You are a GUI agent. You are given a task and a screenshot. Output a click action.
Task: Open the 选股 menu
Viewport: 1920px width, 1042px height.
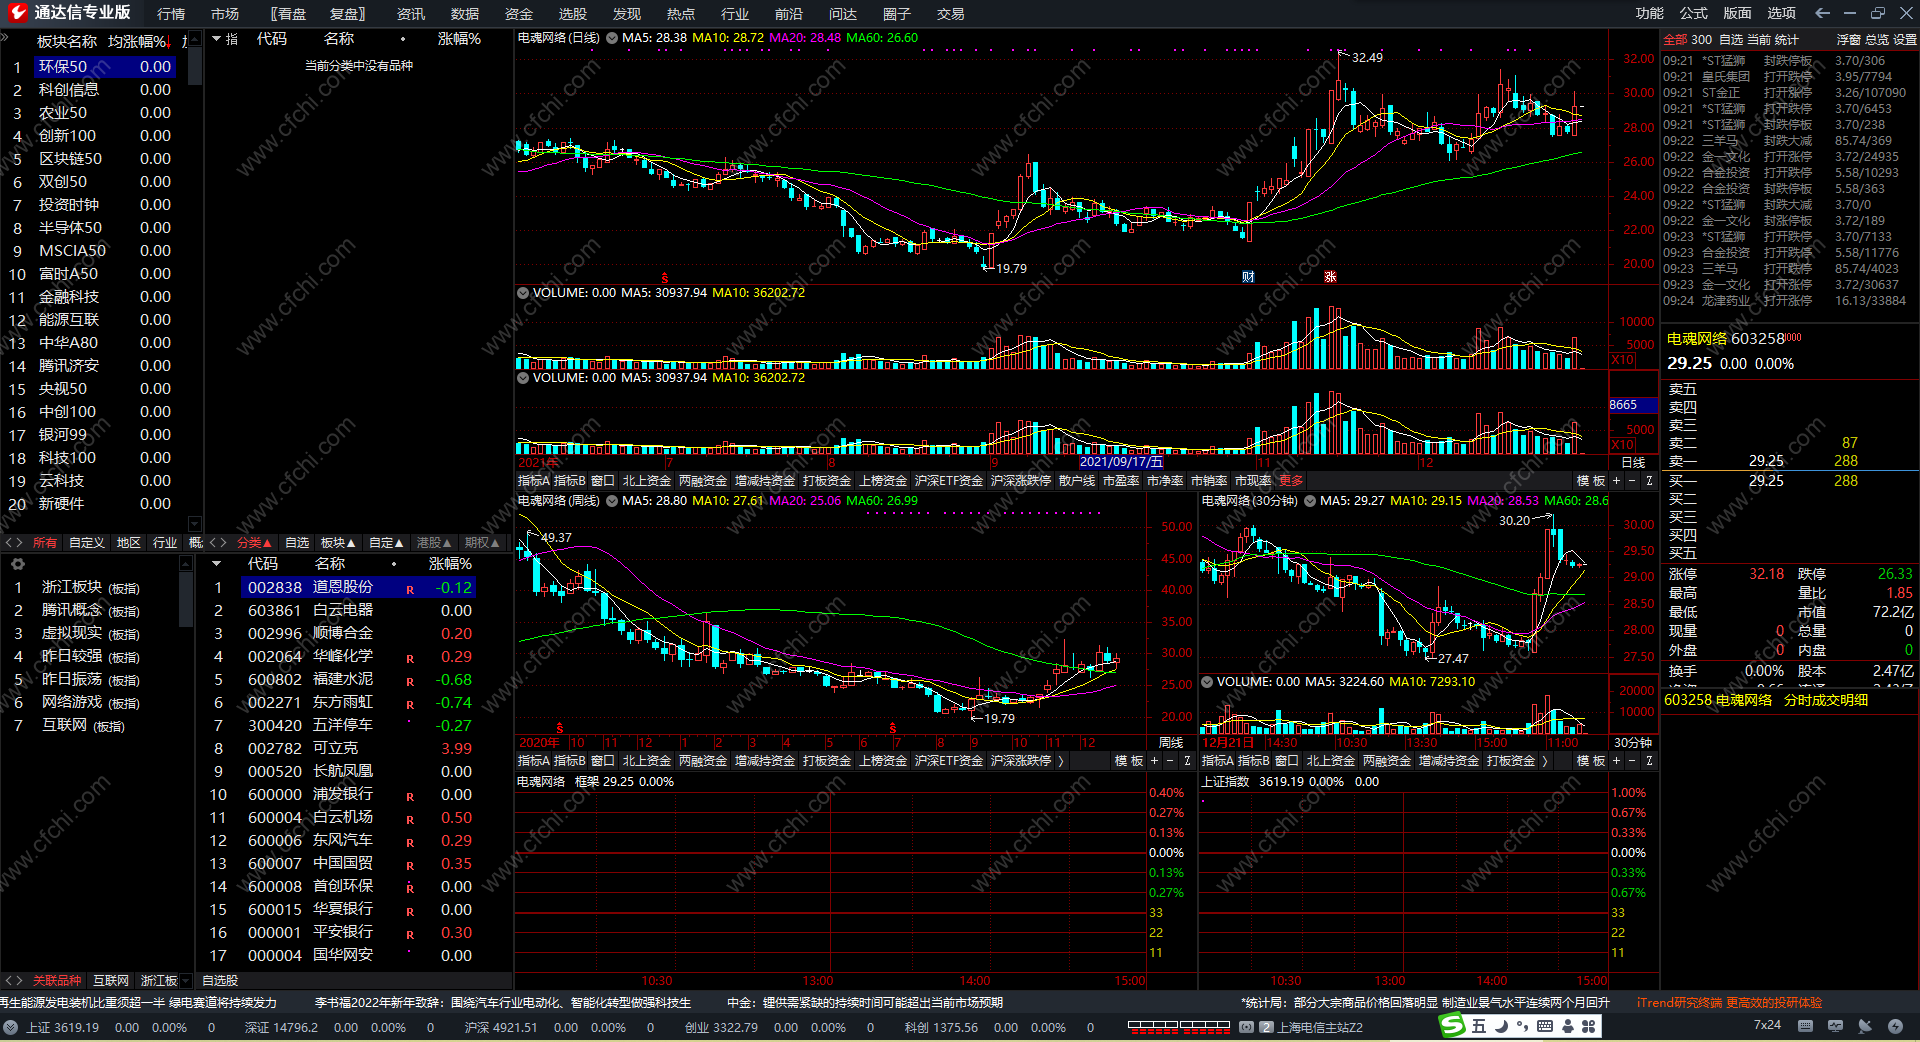573,14
